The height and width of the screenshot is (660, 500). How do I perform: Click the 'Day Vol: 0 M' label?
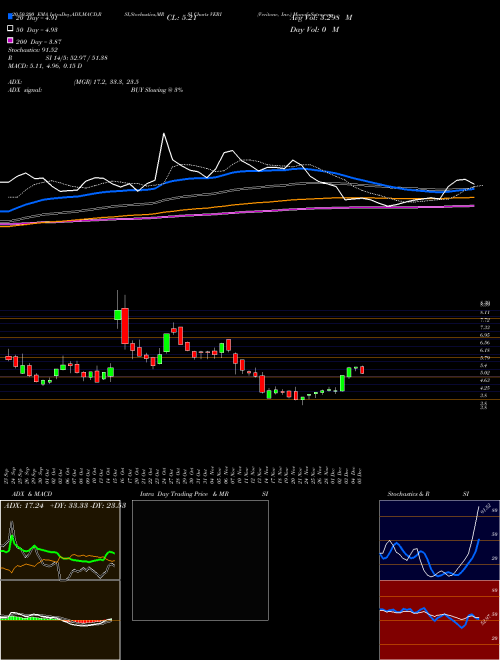(x=314, y=29)
